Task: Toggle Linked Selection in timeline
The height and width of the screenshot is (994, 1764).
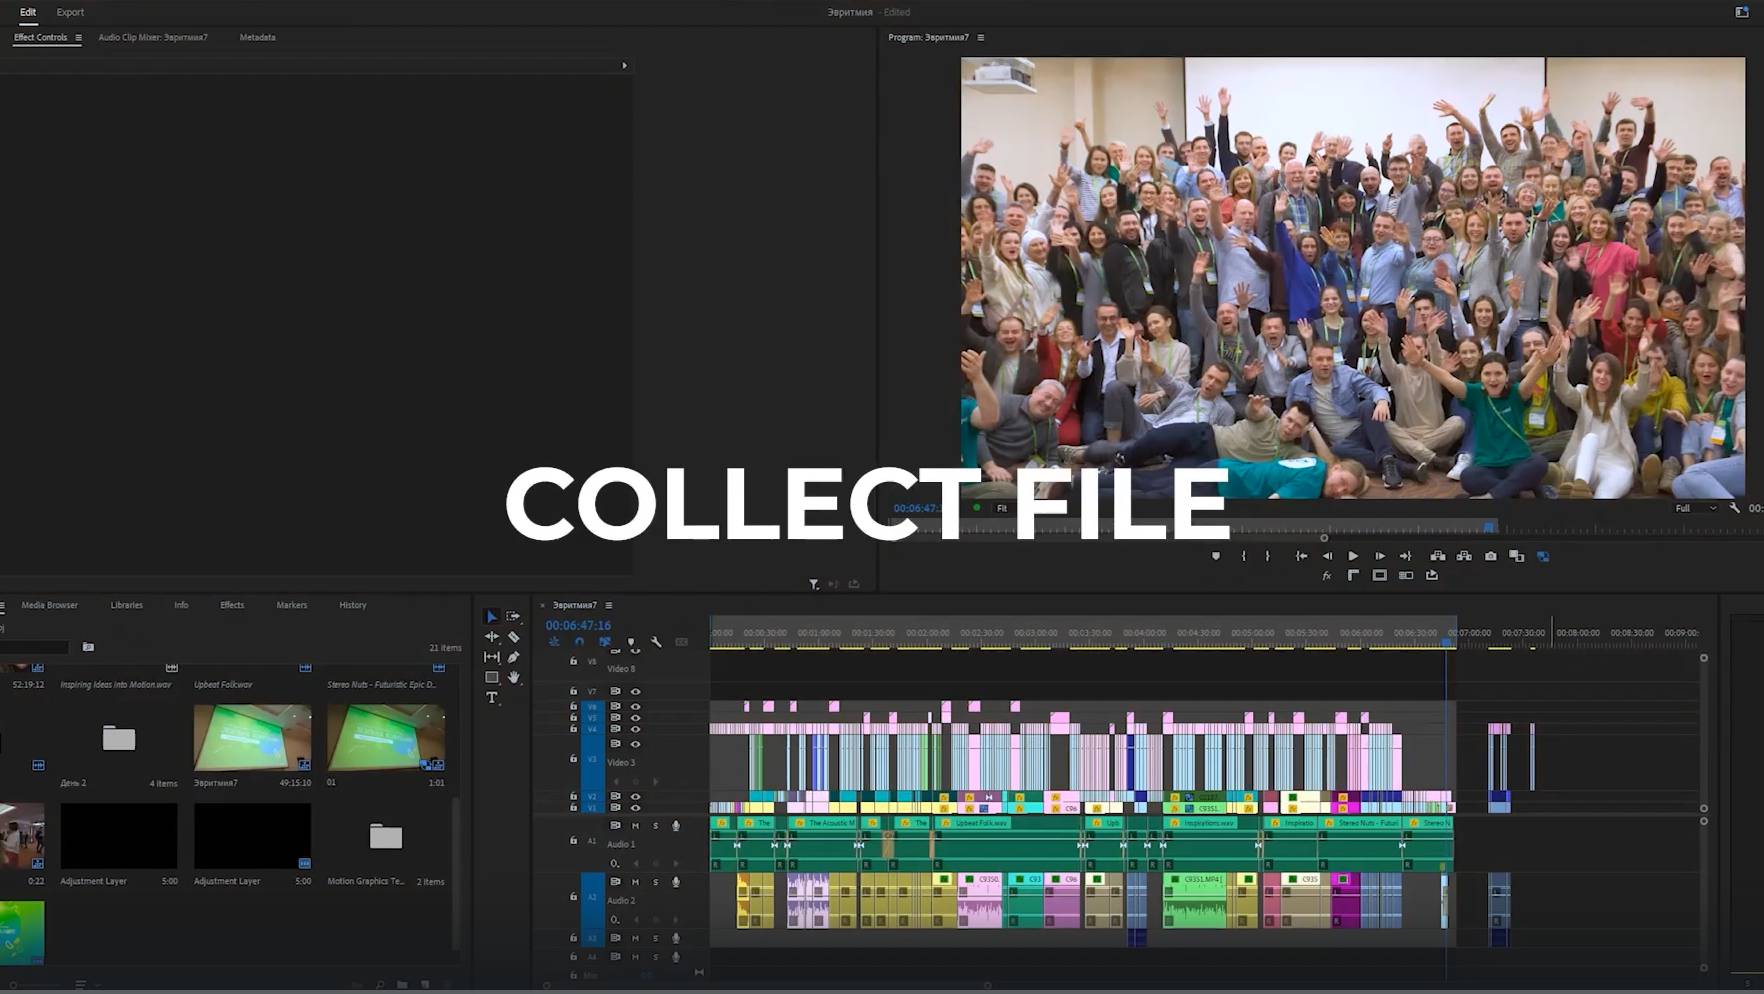Action: point(605,642)
